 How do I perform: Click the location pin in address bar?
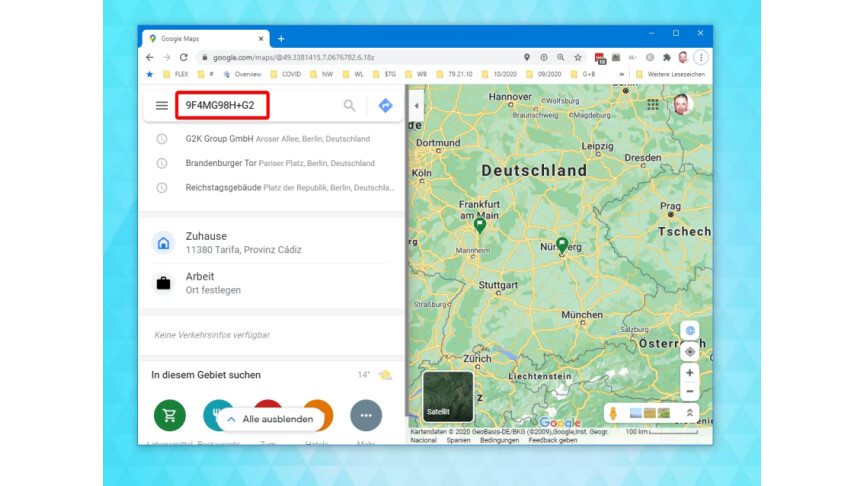(x=527, y=57)
